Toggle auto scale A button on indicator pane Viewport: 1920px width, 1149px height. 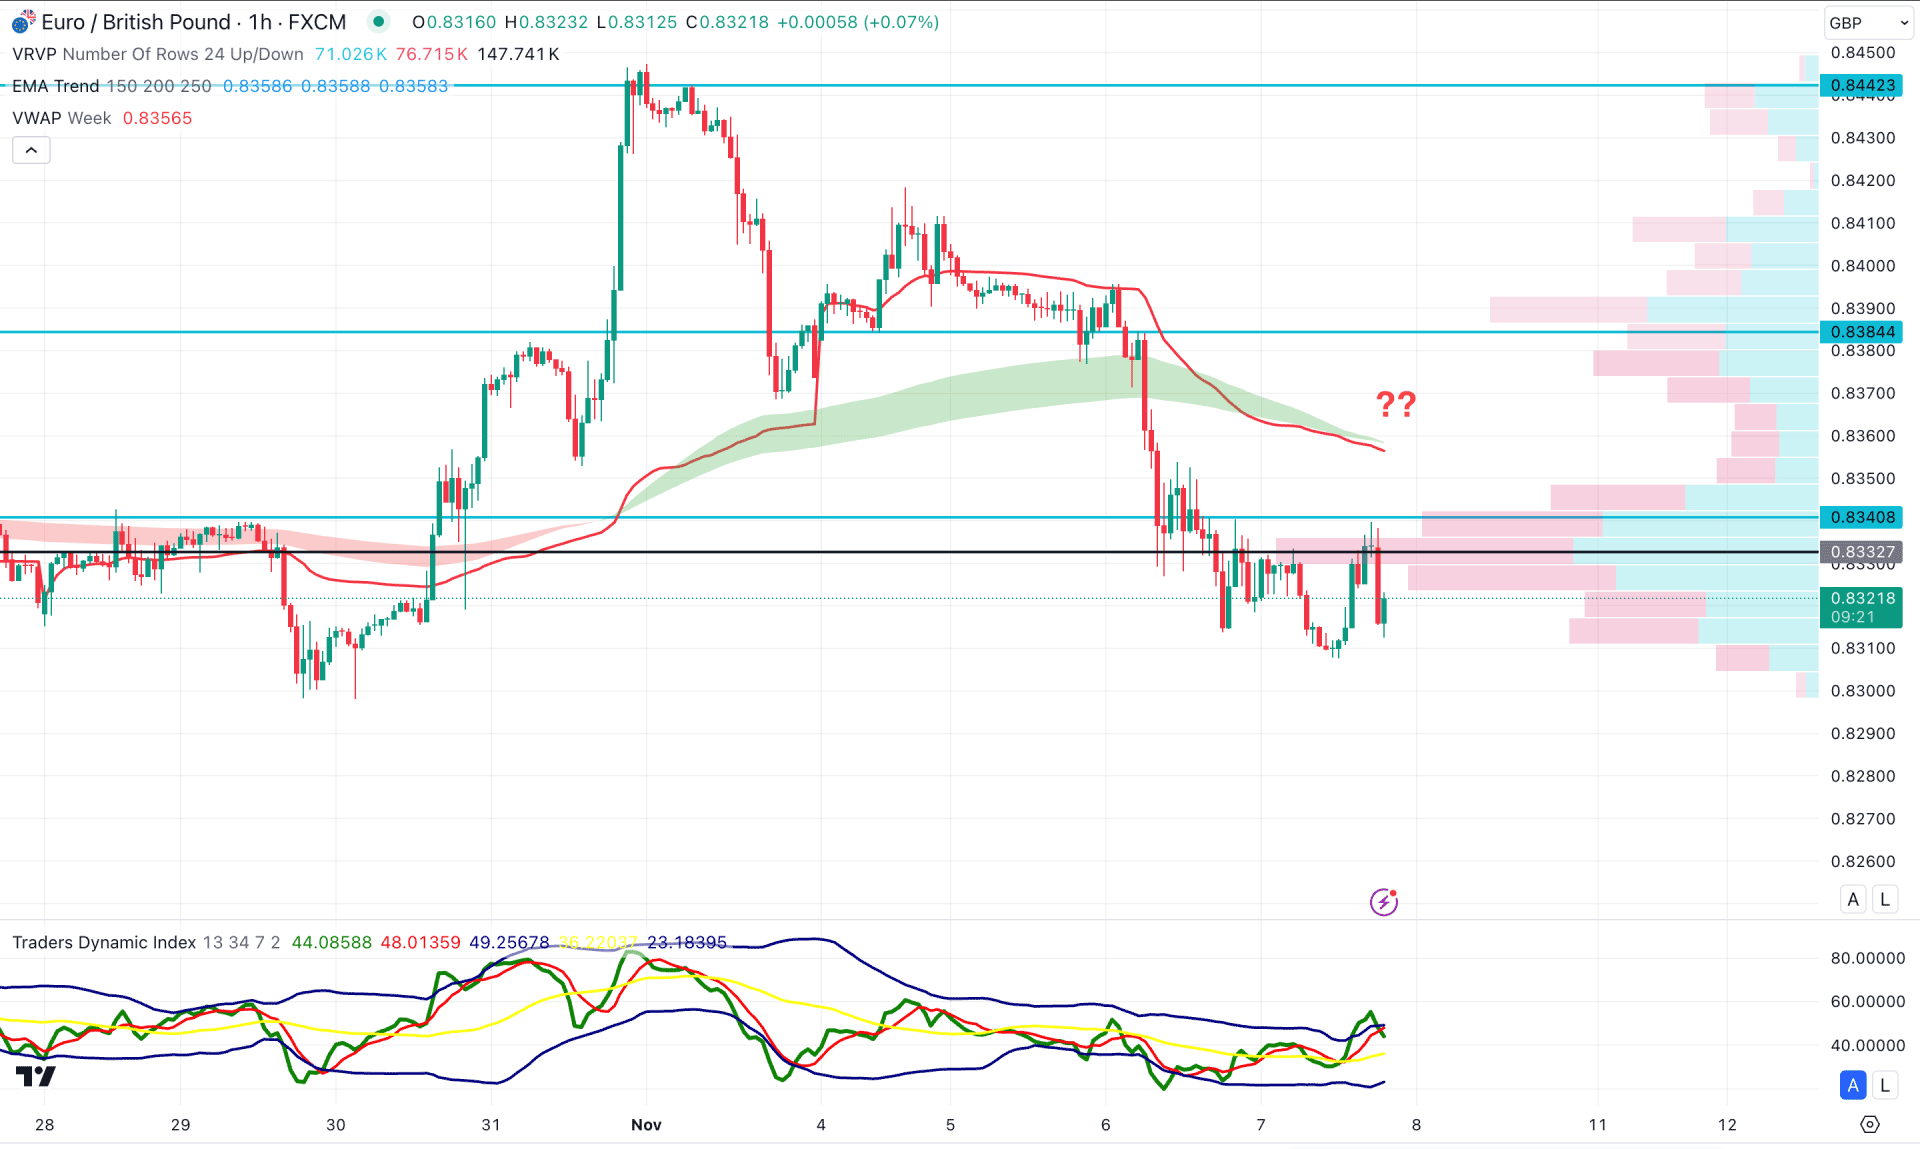(1853, 1085)
